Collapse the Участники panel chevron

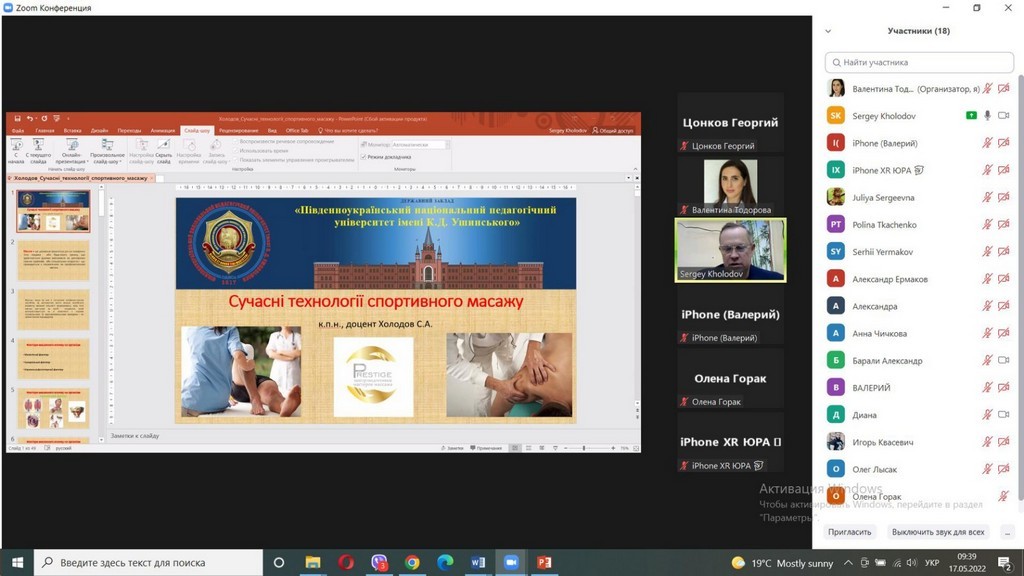828,31
